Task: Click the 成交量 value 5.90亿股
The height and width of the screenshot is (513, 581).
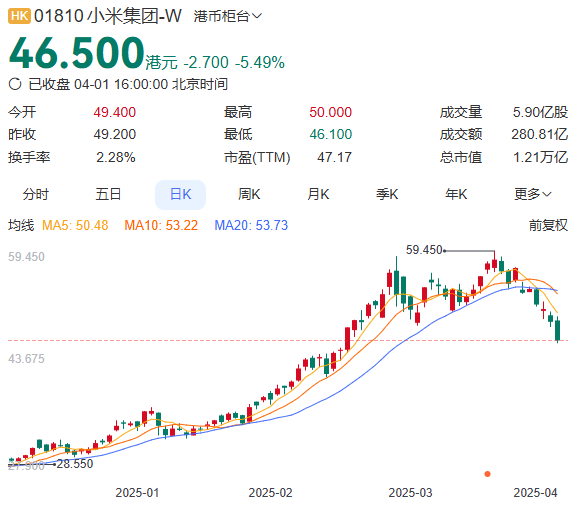Action: tap(540, 112)
